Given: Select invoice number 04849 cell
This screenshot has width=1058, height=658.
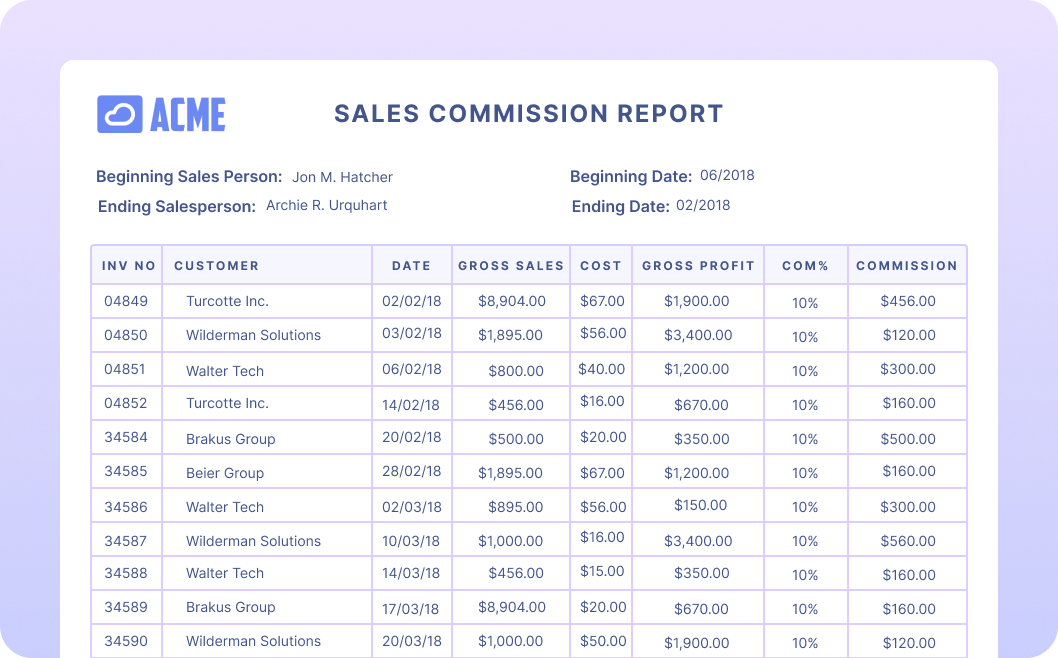Looking at the screenshot, I should tap(126, 301).
